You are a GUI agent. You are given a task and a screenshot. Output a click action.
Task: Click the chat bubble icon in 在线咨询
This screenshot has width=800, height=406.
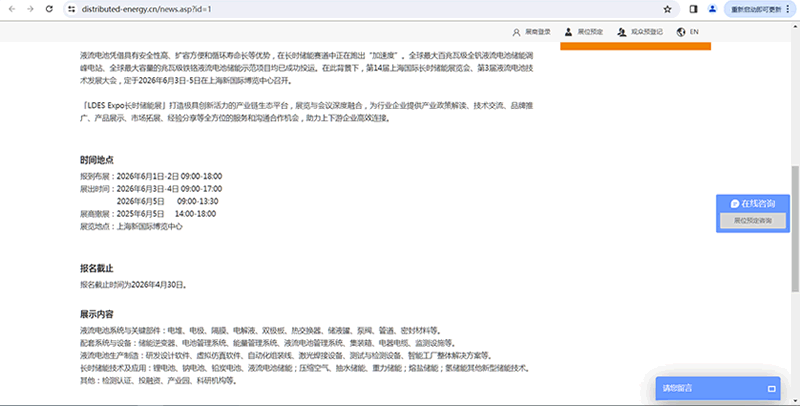tap(735, 203)
